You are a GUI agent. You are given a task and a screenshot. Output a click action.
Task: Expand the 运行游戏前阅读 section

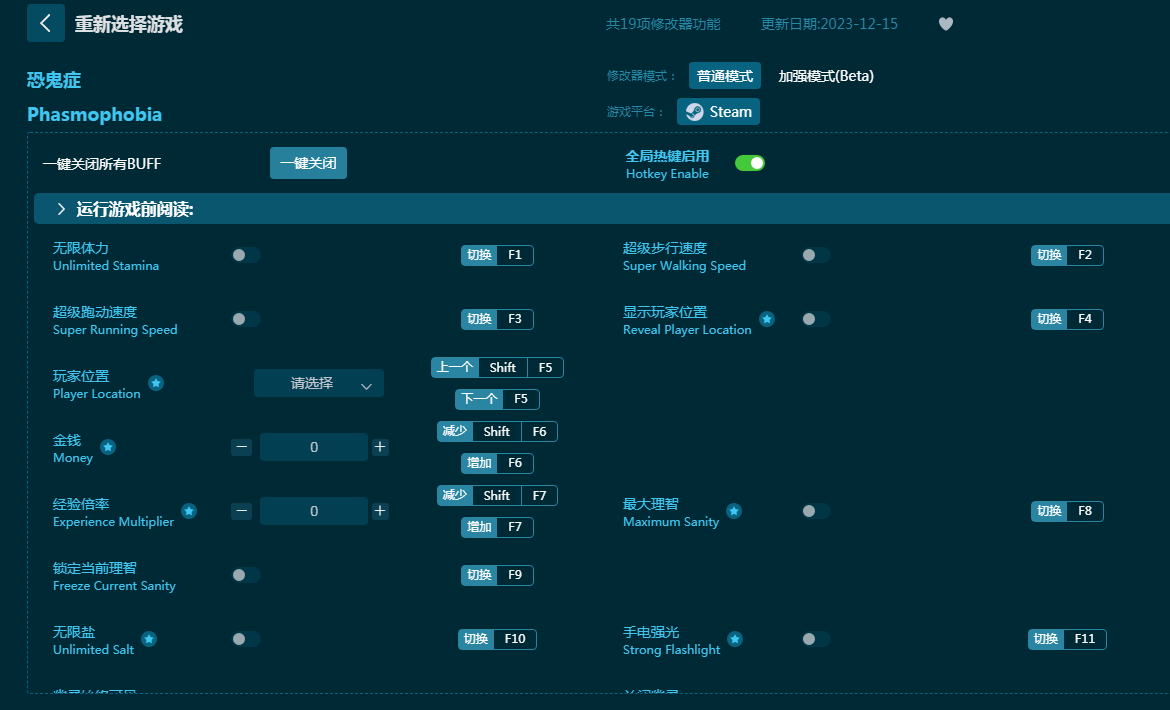point(601,209)
